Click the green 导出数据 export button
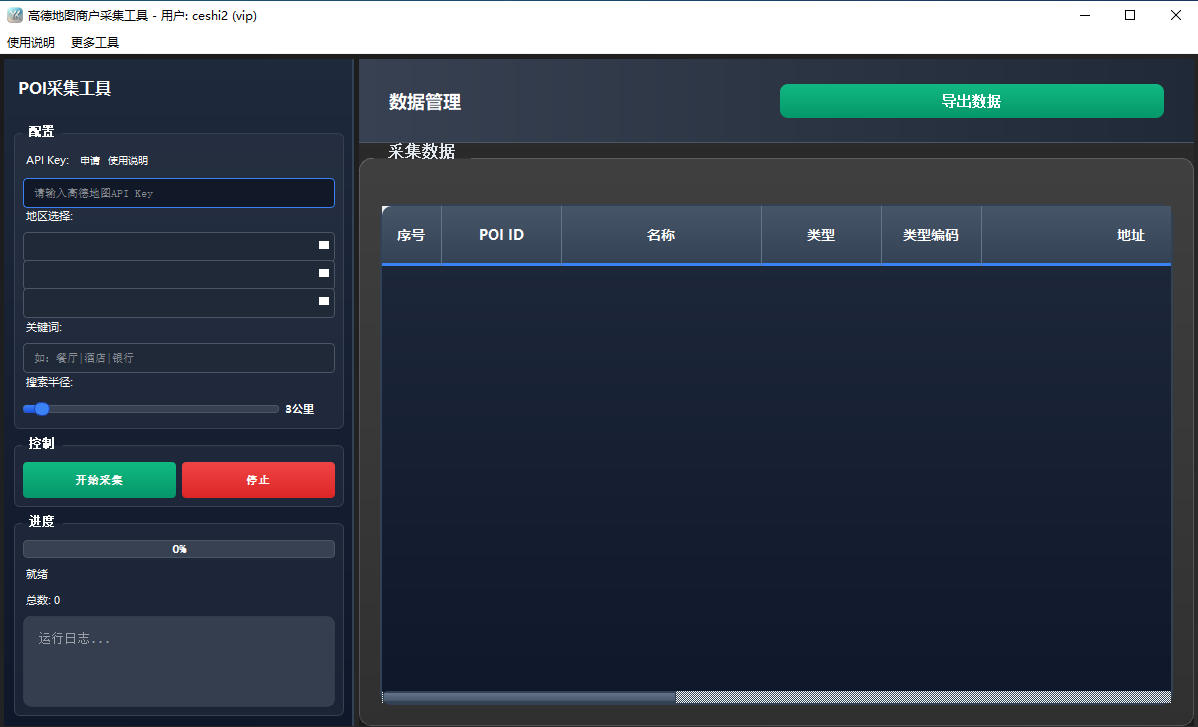The width and height of the screenshot is (1198, 727). (971, 101)
